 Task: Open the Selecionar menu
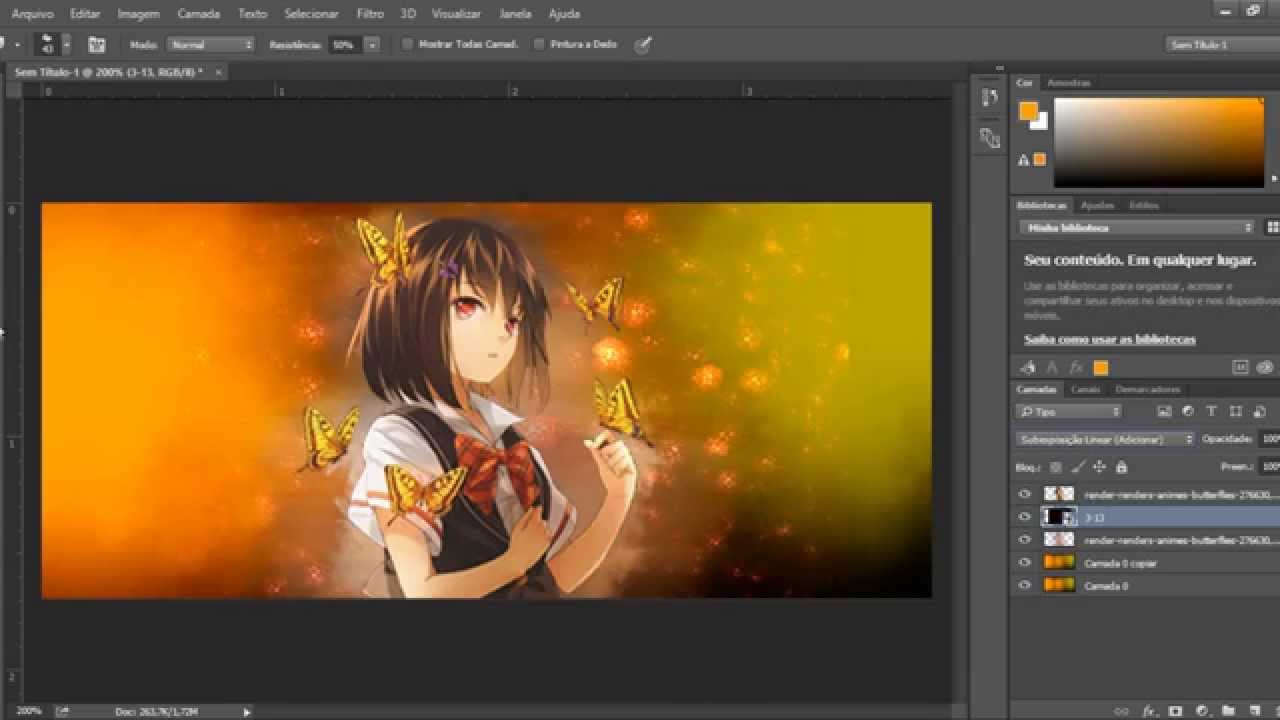[x=311, y=14]
